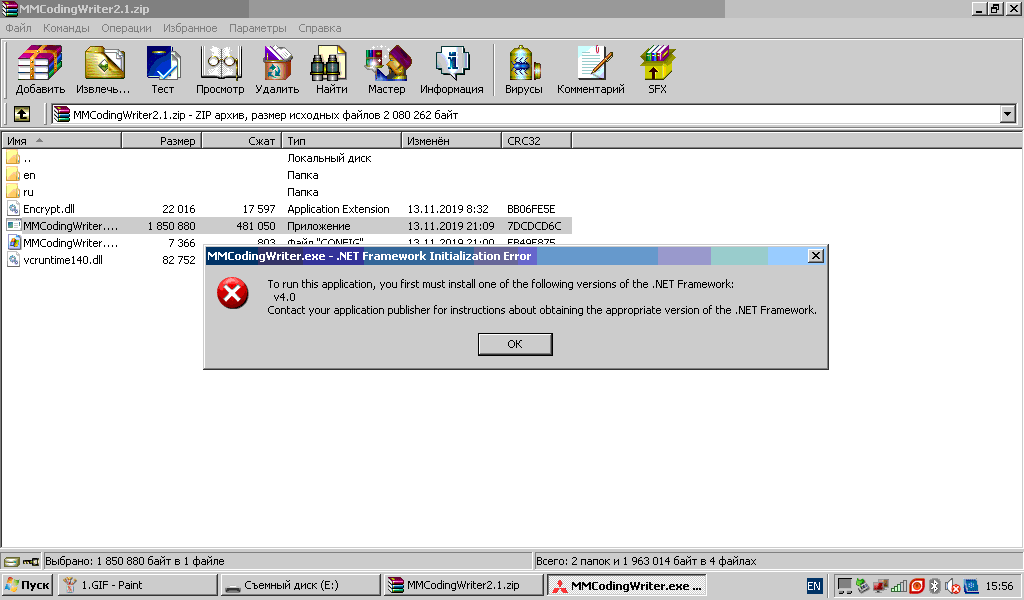Open the Просмотр (View) tool
The width and height of the screenshot is (1024, 600).
pos(220,69)
